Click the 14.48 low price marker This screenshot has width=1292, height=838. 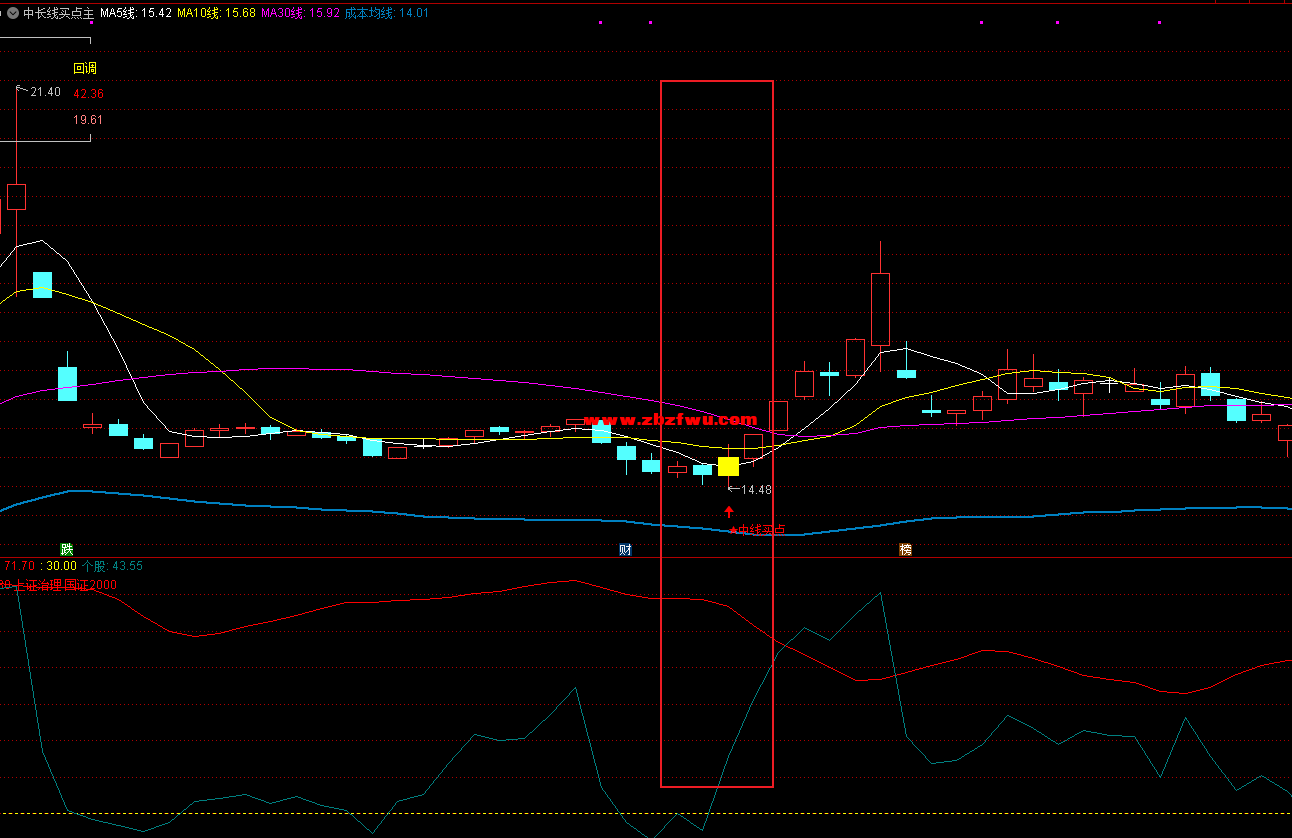[x=755, y=490]
